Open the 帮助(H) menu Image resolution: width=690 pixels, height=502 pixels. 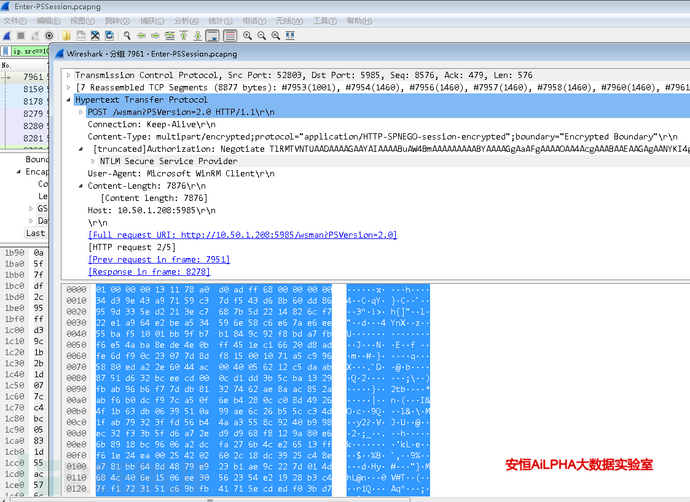(x=359, y=21)
